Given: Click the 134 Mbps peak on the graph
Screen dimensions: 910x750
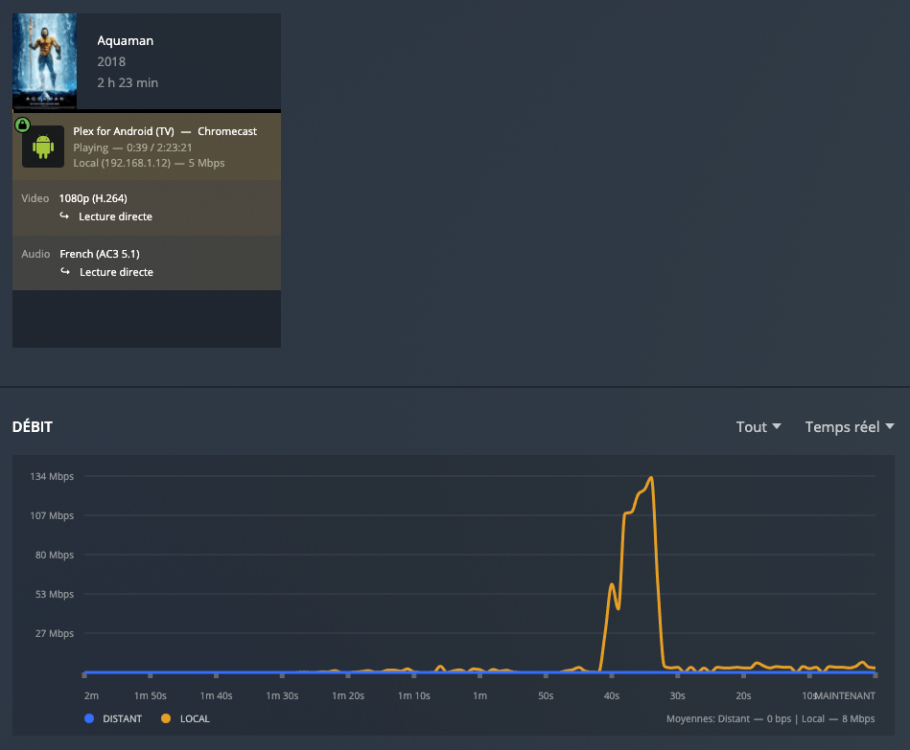Looking at the screenshot, I should point(651,478).
